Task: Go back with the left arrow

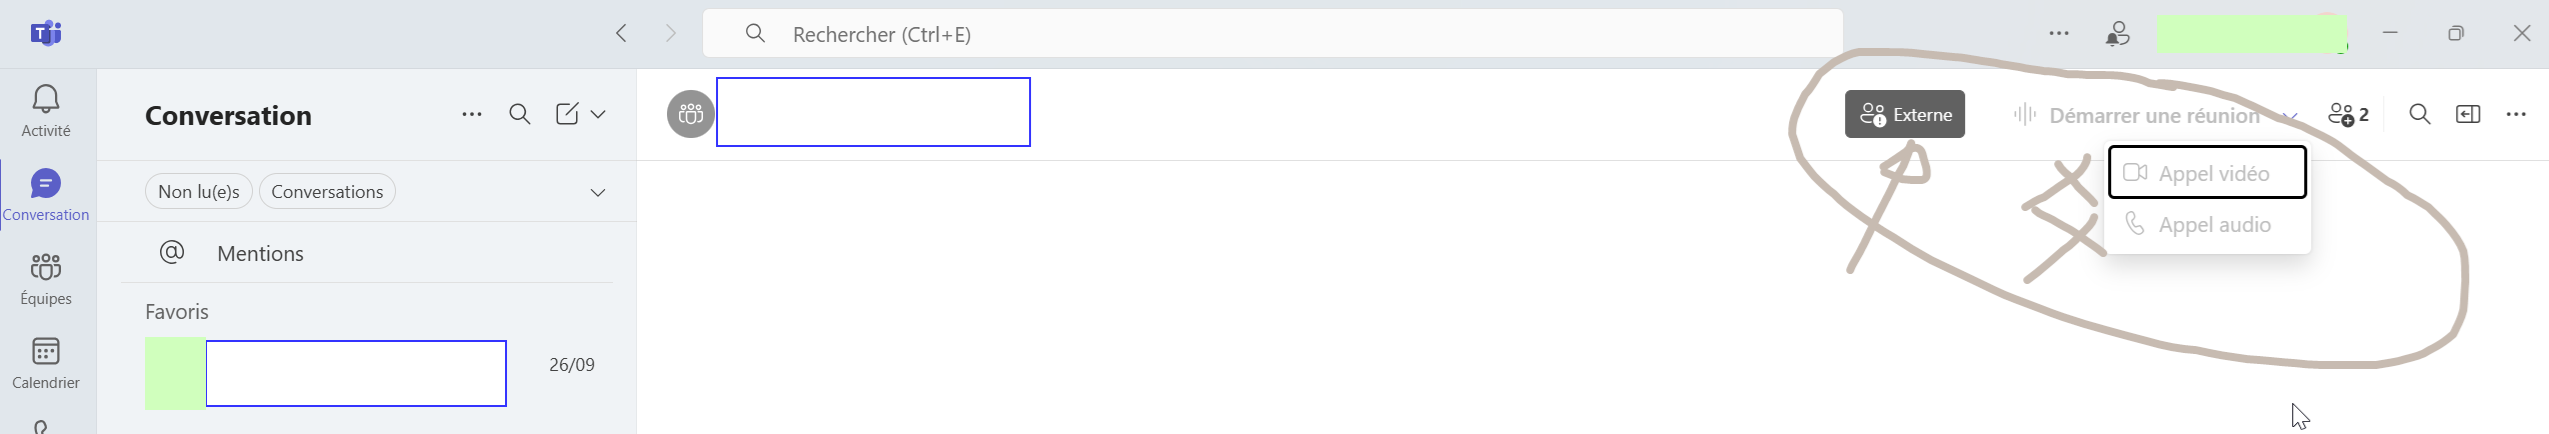Action: [621, 34]
